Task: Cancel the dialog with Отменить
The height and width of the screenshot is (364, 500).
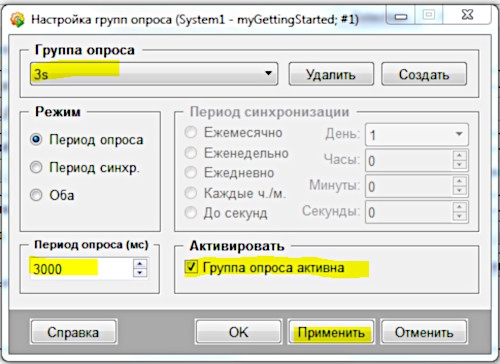Action: tap(424, 332)
